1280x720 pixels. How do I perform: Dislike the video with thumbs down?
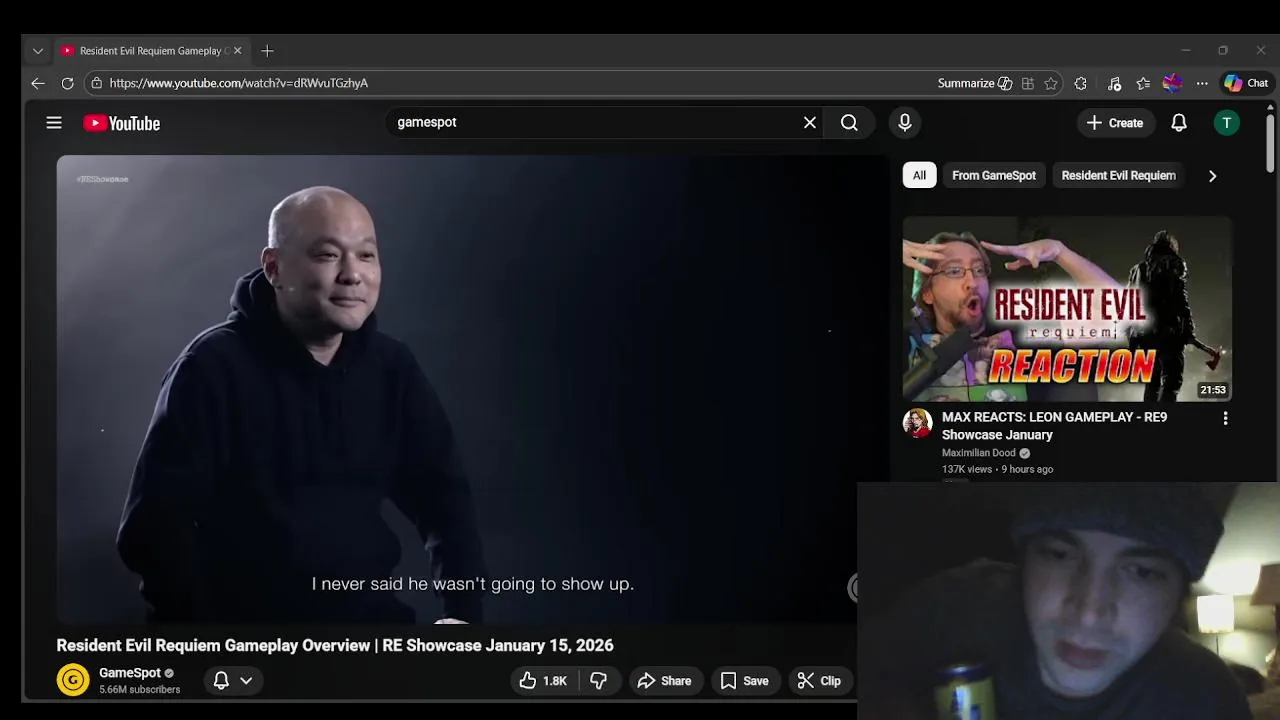click(x=598, y=681)
